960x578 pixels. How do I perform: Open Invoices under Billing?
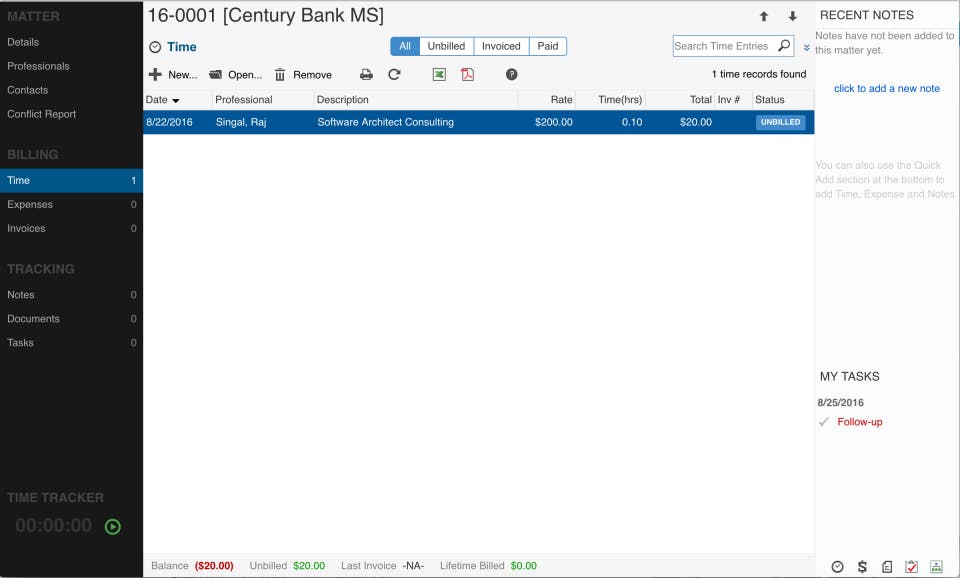pos(71,228)
